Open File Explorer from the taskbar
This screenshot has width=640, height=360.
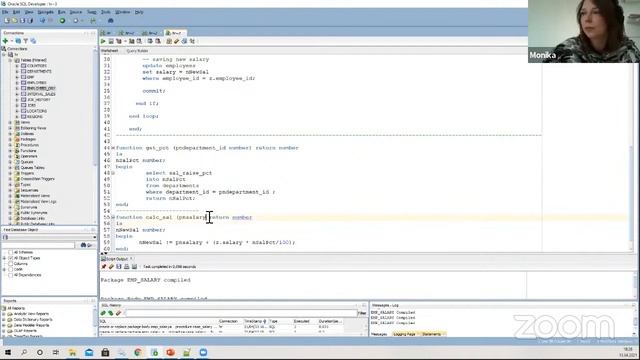click(x=72, y=352)
